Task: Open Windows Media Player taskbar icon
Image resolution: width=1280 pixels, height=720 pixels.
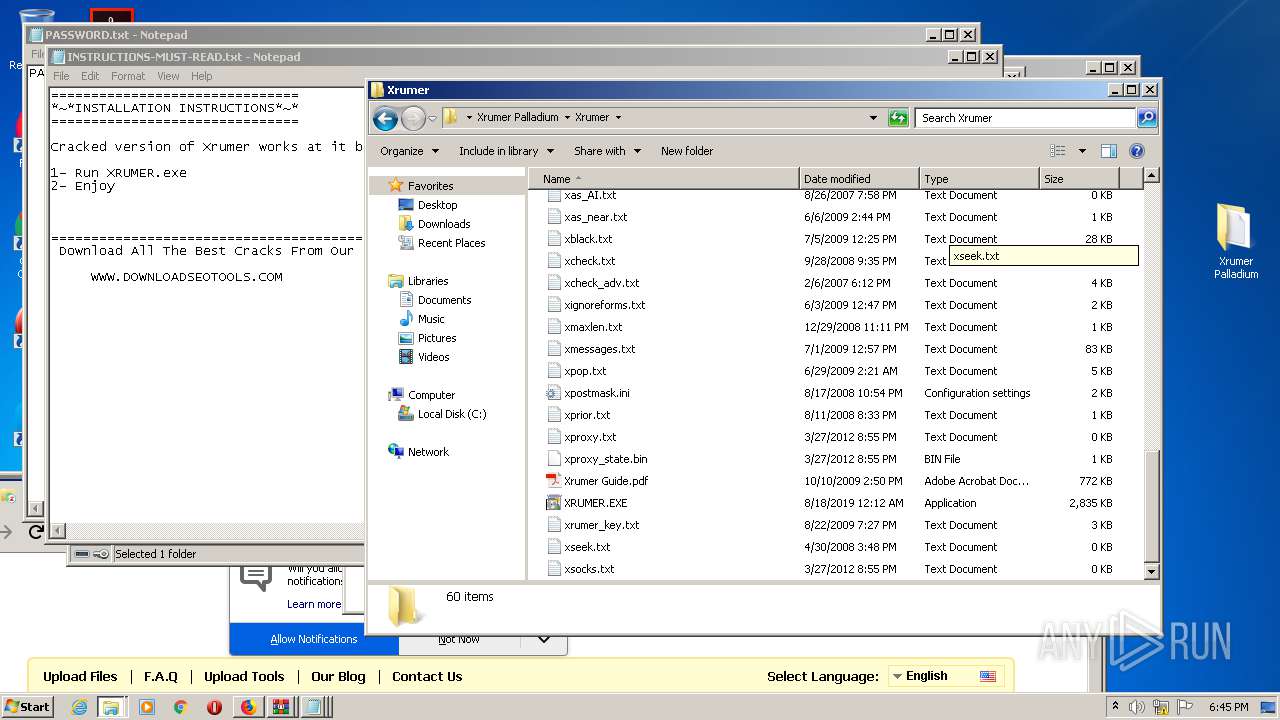Action: tap(146, 707)
